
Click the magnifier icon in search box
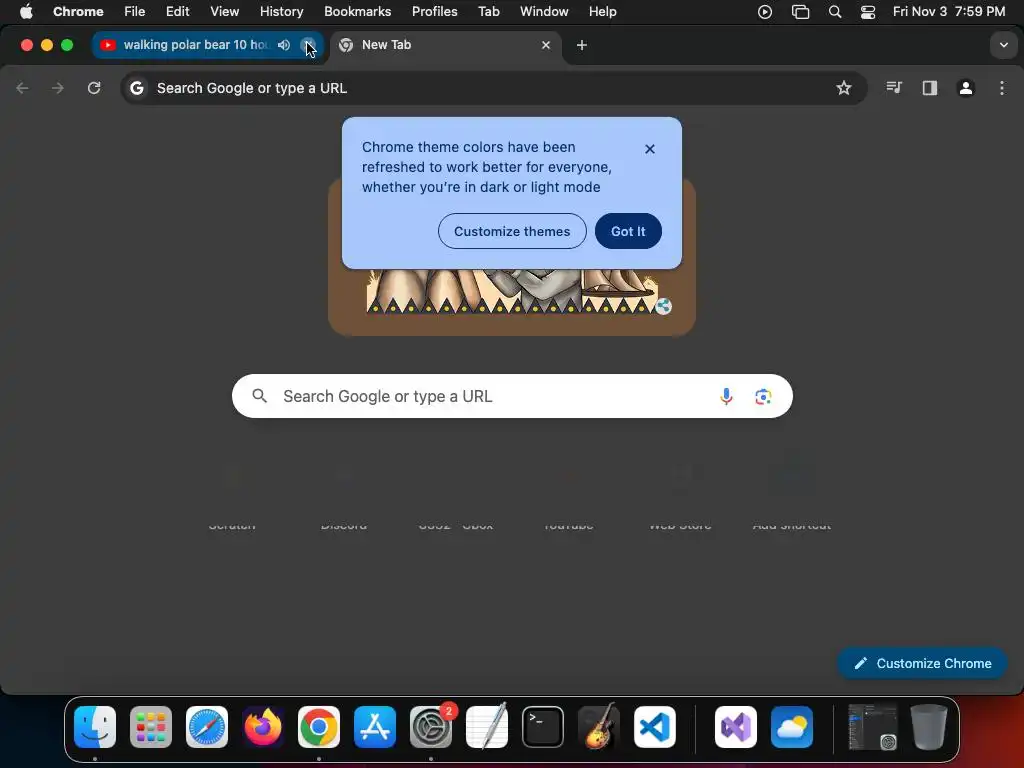coord(259,396)
